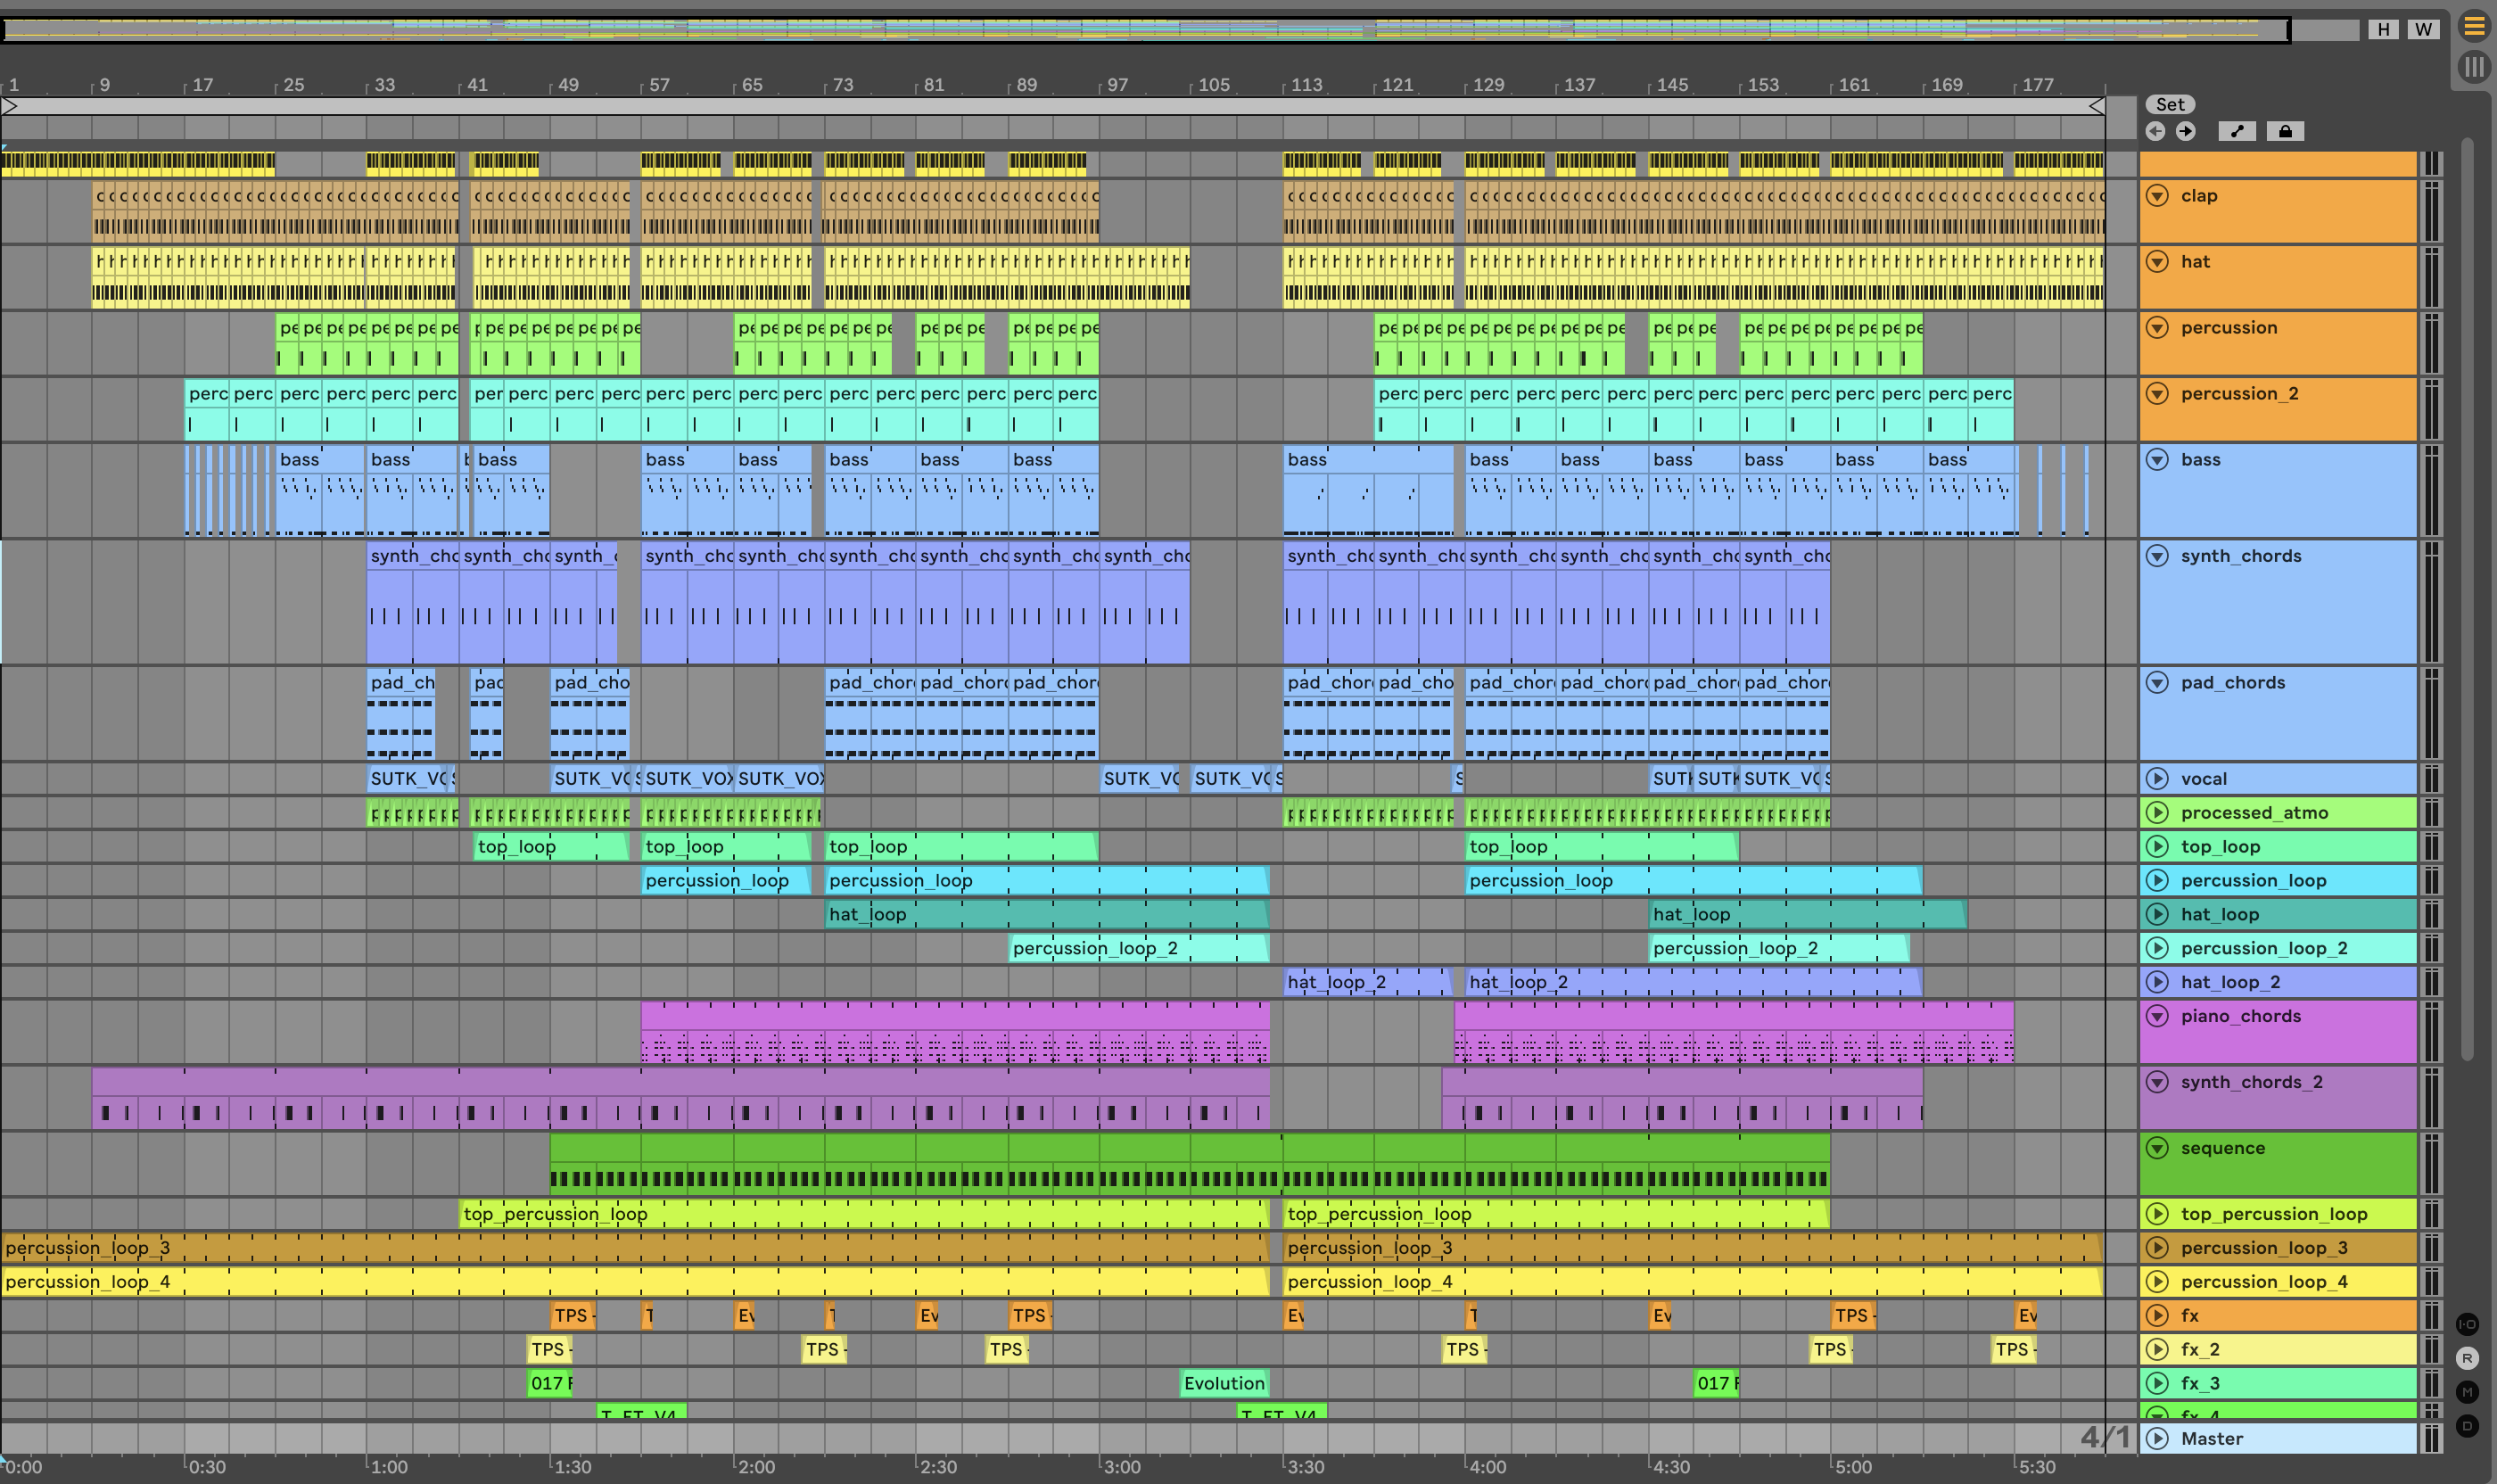Screen dimensions: 2497x1484
Task: Toggle the Mixer section M button
Action: 2467,1392
